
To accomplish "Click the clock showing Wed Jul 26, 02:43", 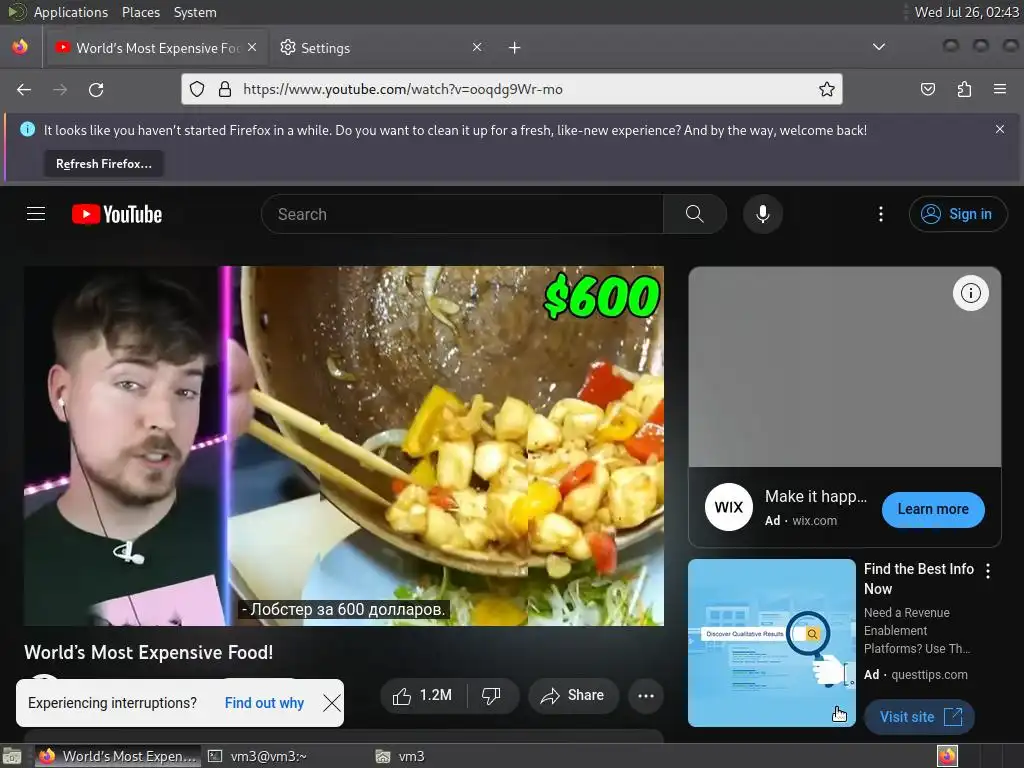I will 967,12.
